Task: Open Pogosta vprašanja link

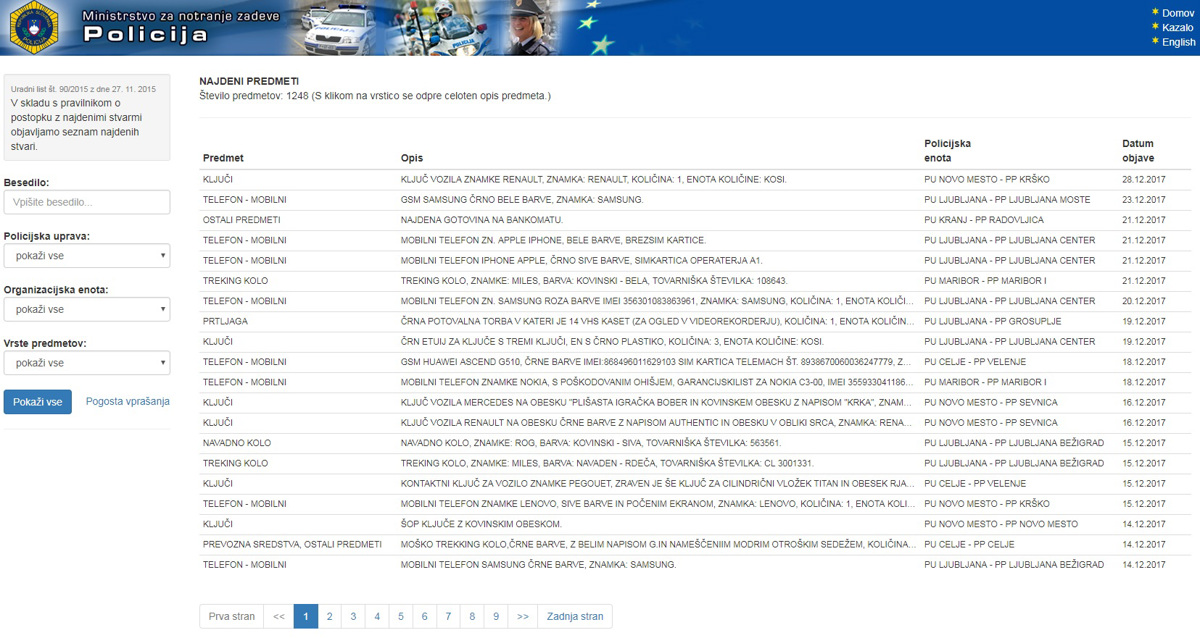Action: click(128, 402)
